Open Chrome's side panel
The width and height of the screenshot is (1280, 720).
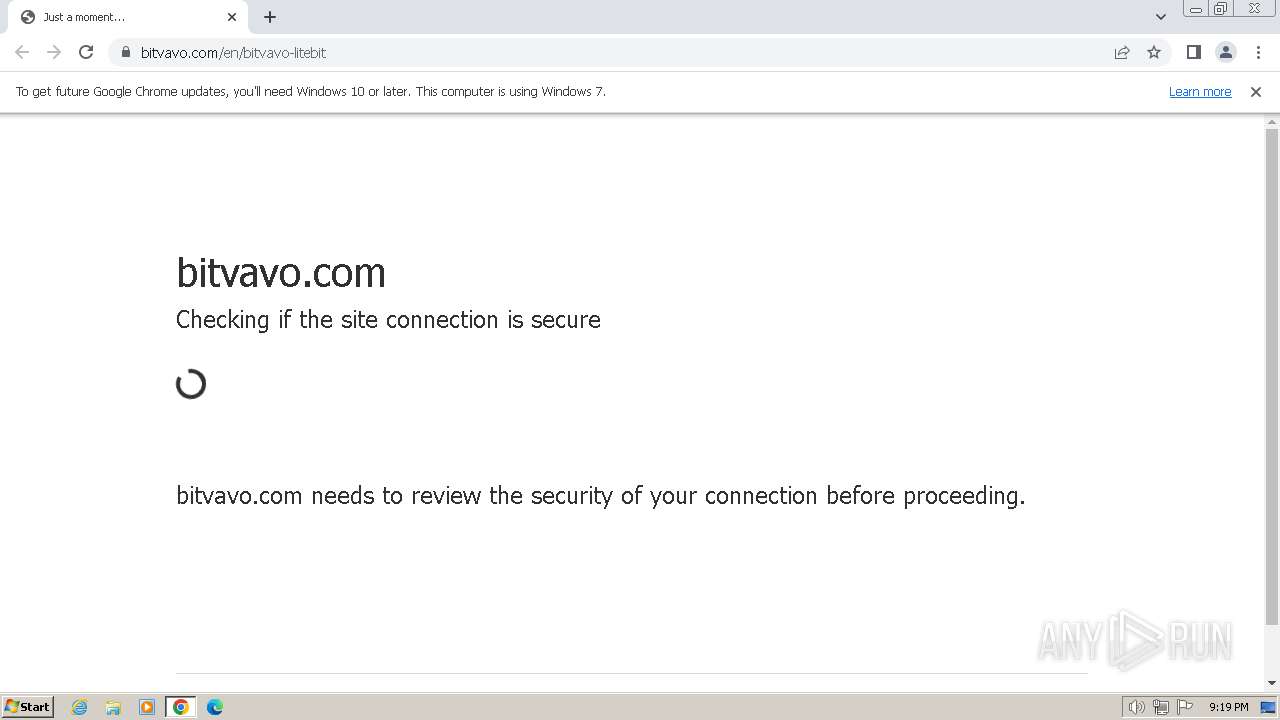click(1193, 52)
